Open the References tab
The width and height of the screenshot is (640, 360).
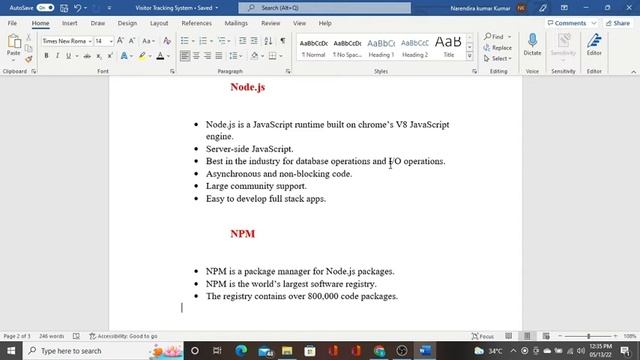tap(196, 23)
